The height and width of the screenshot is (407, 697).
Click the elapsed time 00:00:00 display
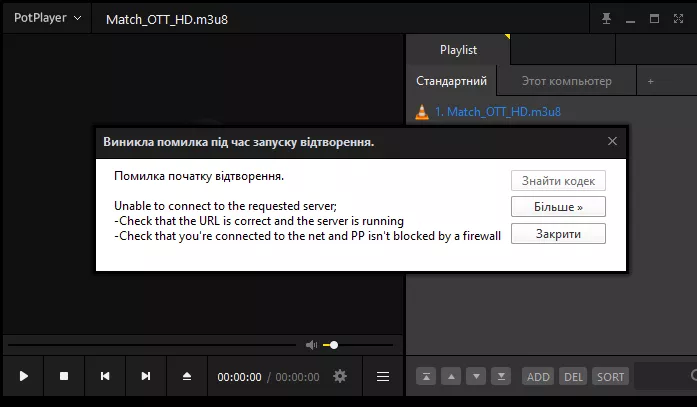tap(239, 377)
